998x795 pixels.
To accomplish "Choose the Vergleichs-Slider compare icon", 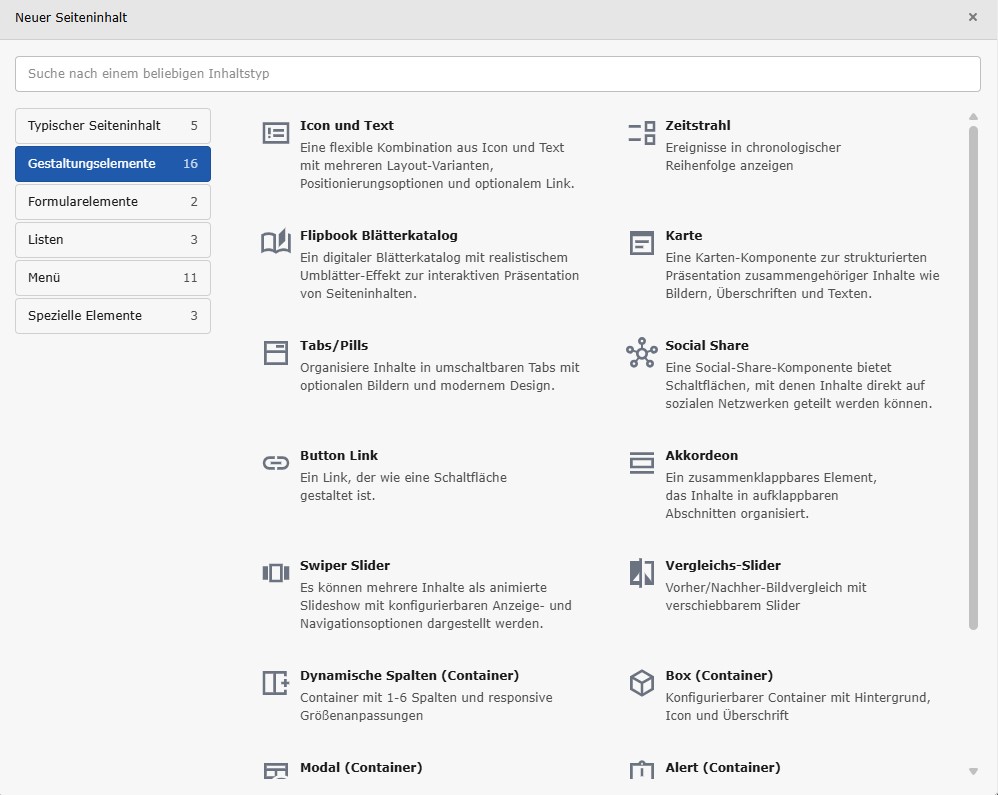I will [x=641, y=573].
